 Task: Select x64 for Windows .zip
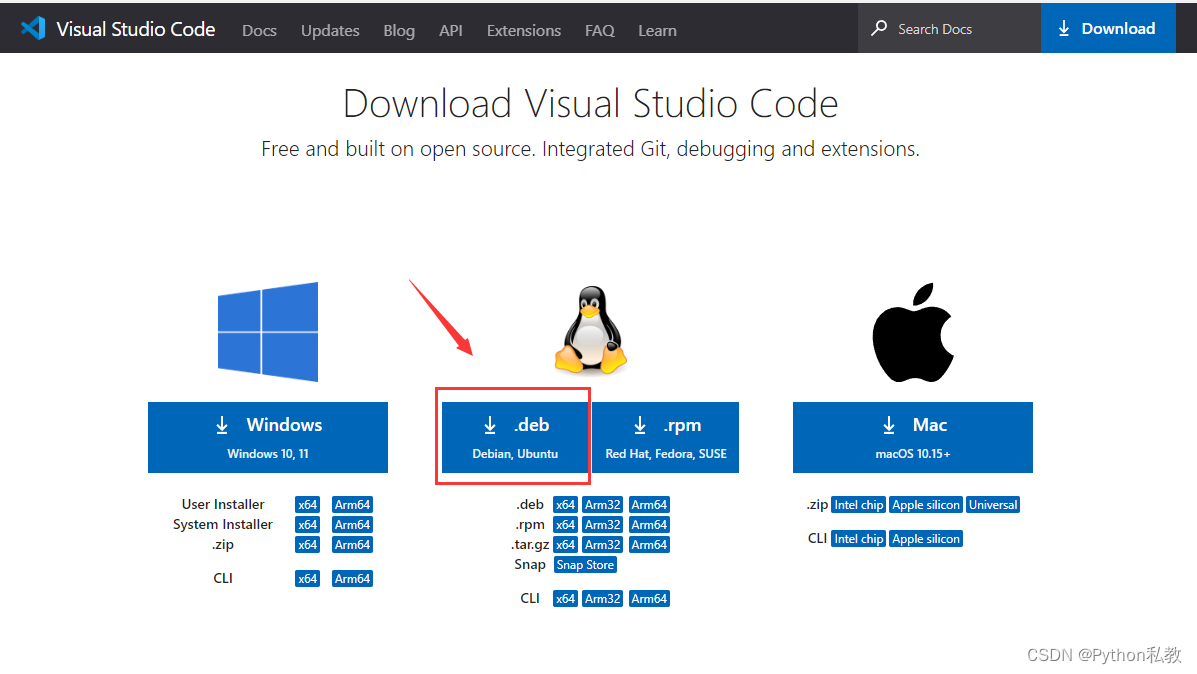tap(308, 545)
